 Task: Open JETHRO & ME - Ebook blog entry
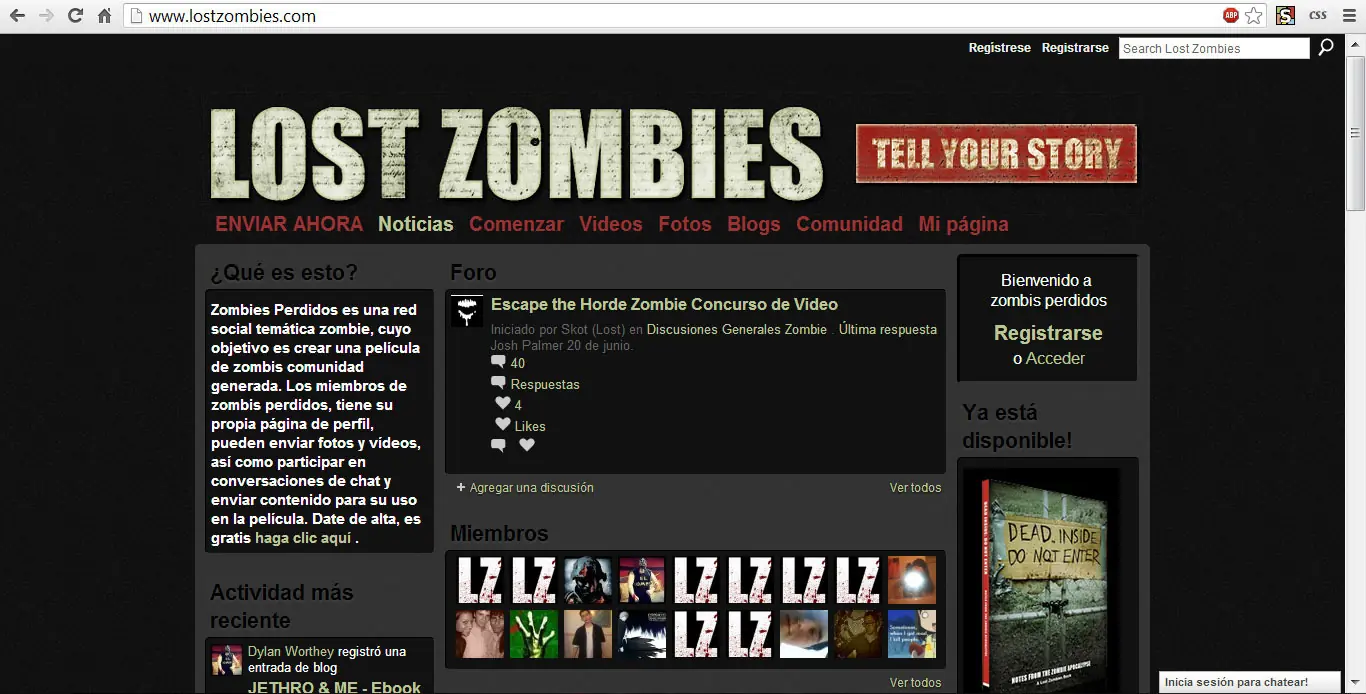pos(334,687)
